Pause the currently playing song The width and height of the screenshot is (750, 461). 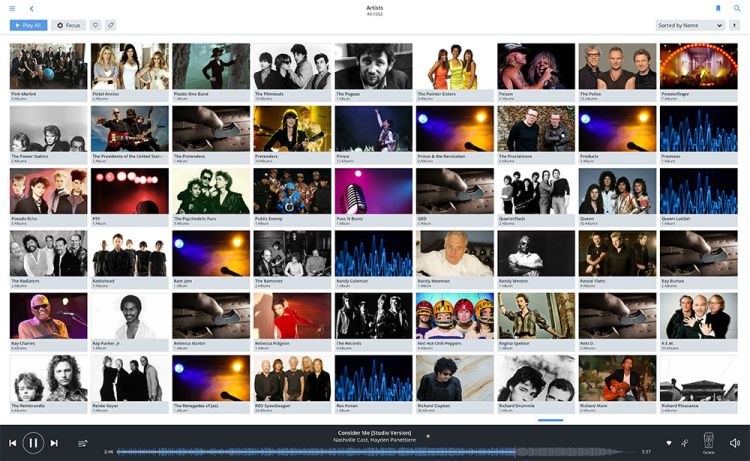click(x=33, y=443)
